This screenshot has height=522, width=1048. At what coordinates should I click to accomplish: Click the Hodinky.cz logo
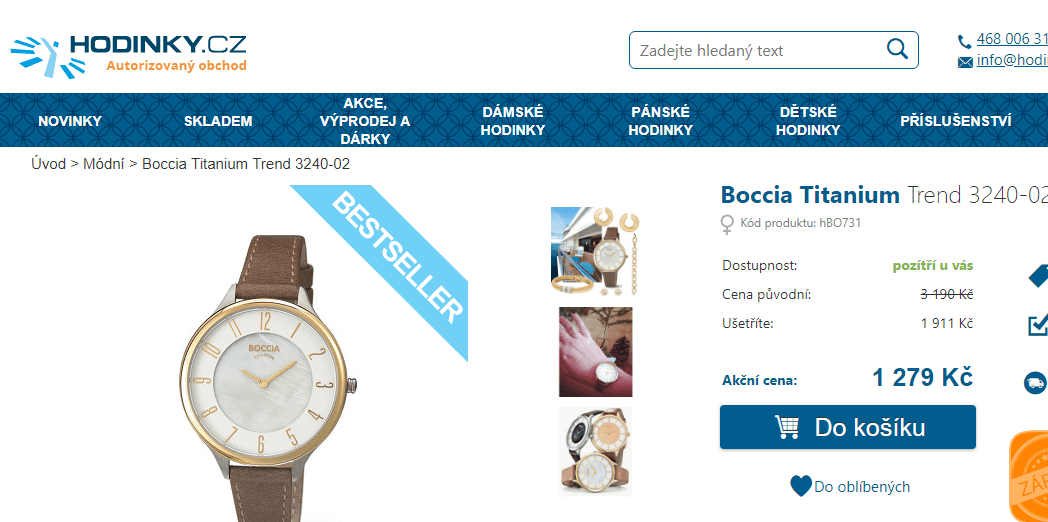[128, 55]
